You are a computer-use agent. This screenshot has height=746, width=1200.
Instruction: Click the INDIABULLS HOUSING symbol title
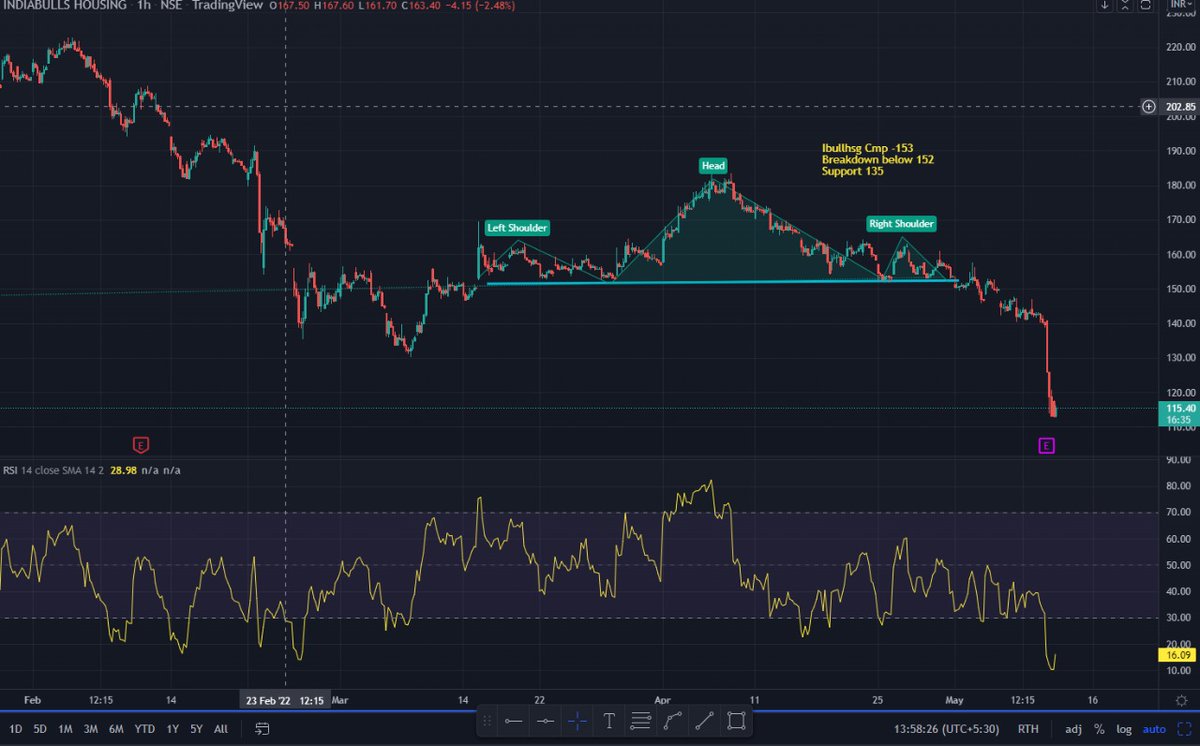point(64,6)
